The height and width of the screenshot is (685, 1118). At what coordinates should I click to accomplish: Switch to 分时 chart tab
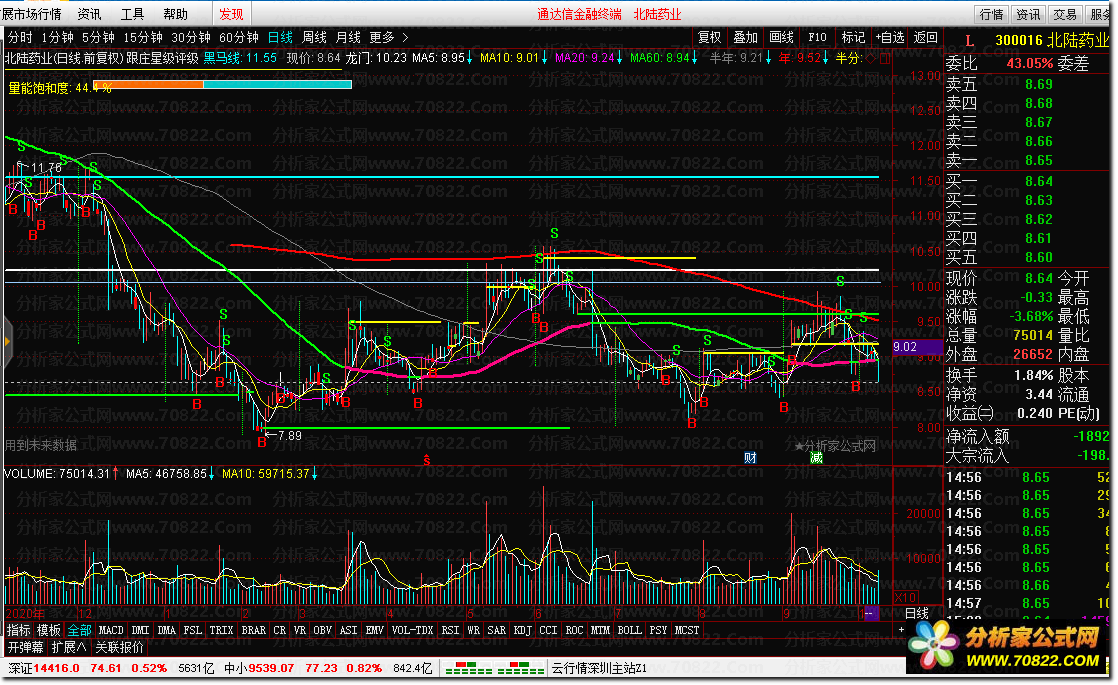pos(20,37)
